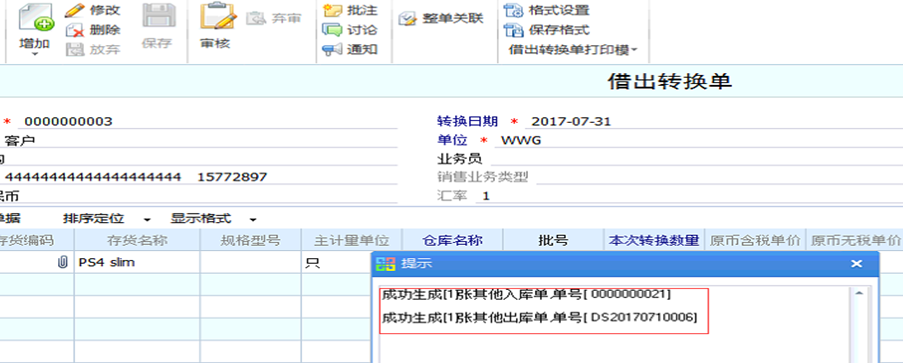Select the unit cell showing 只
The width and height of the screenshot is (903, 363).
(x=336, y=263)
